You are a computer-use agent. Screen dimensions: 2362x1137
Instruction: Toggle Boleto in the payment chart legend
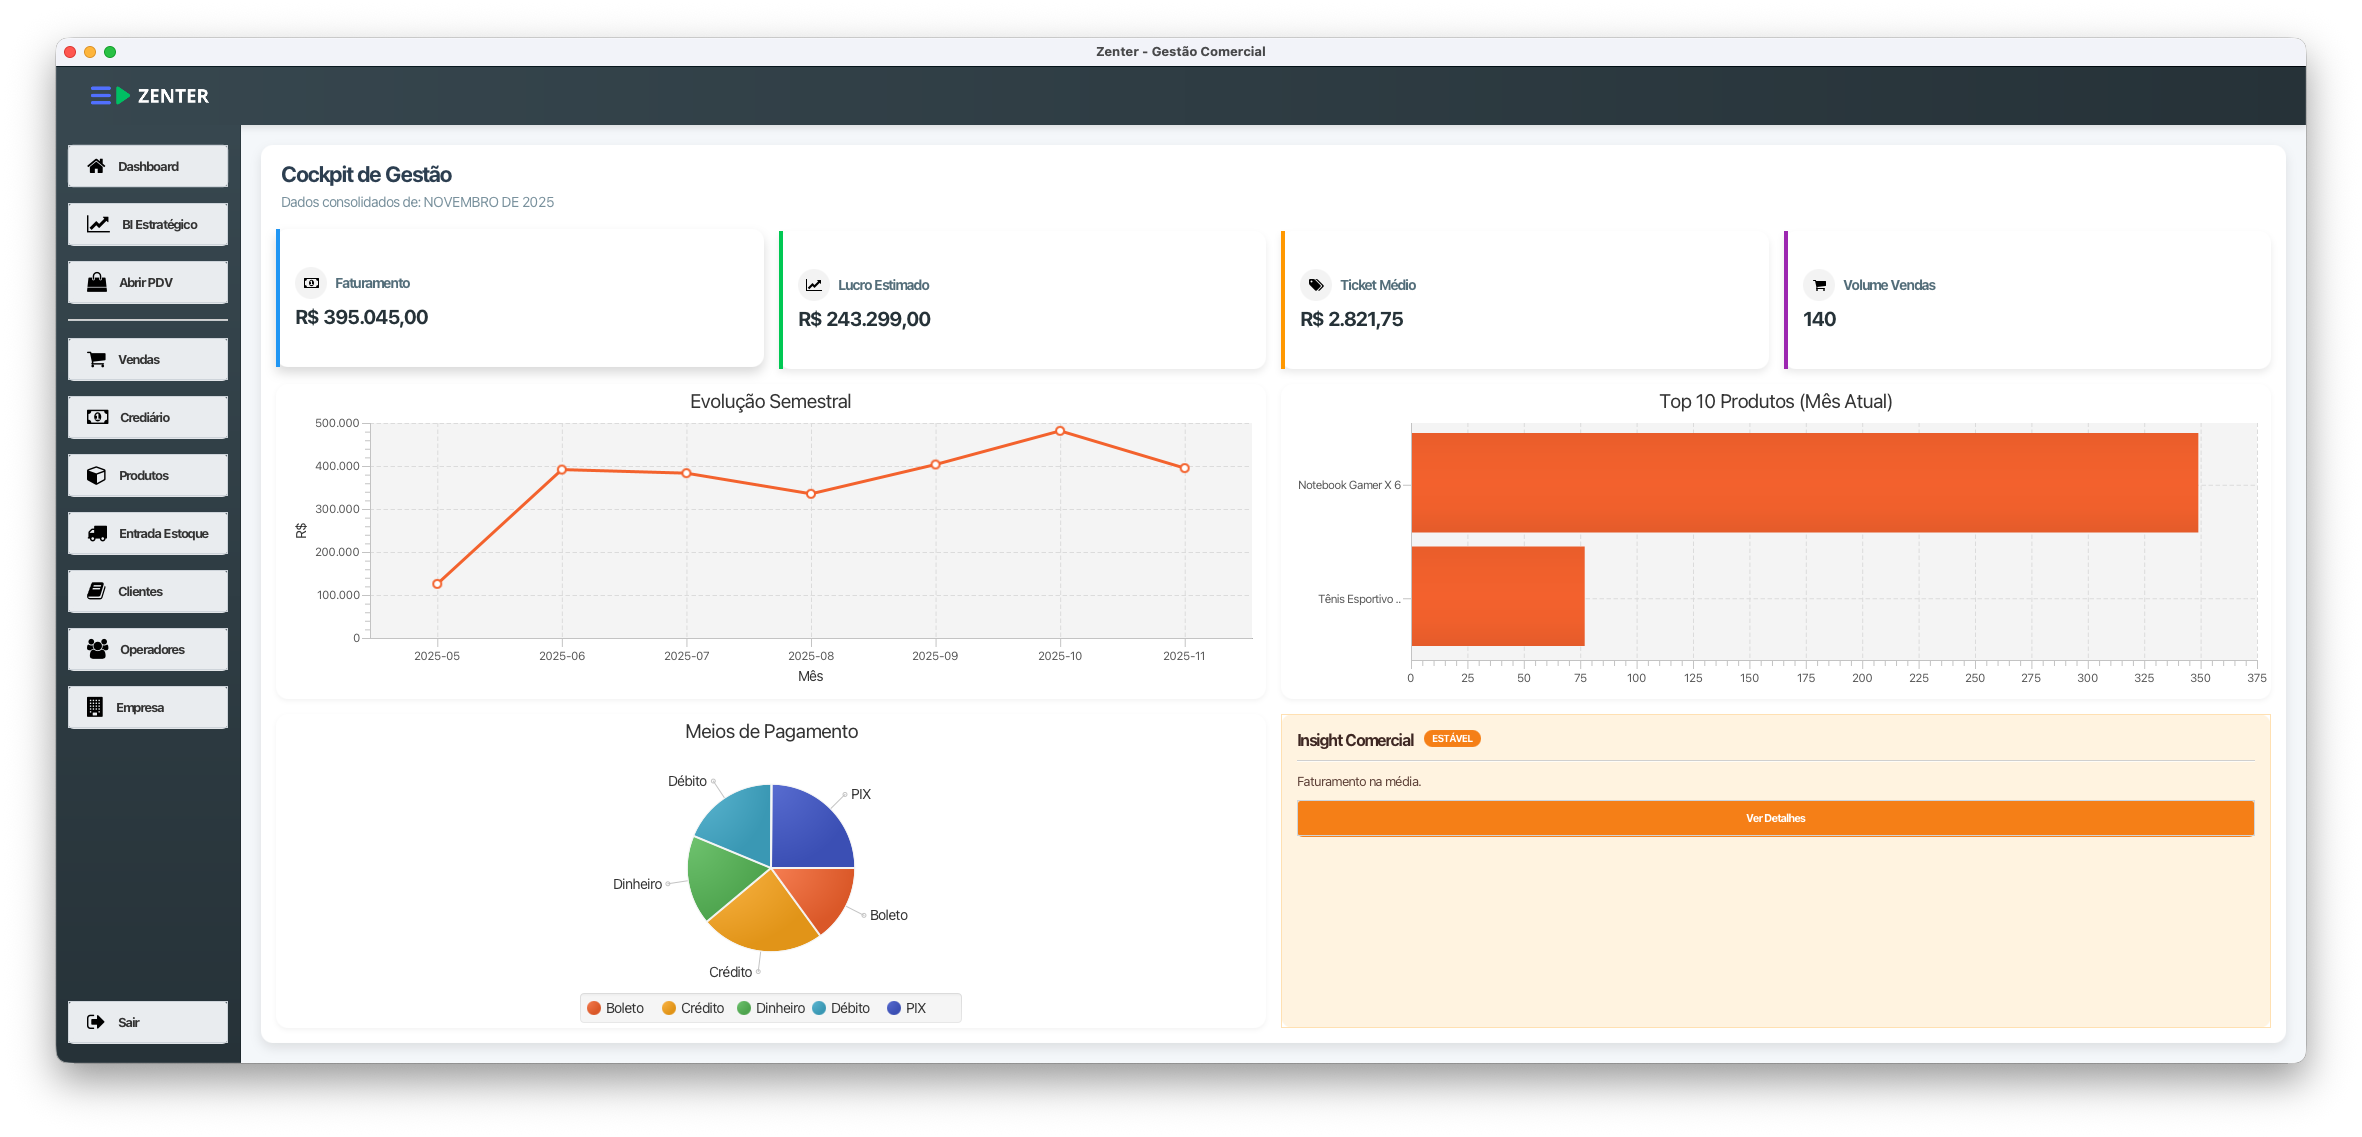tap(617, 1008)
